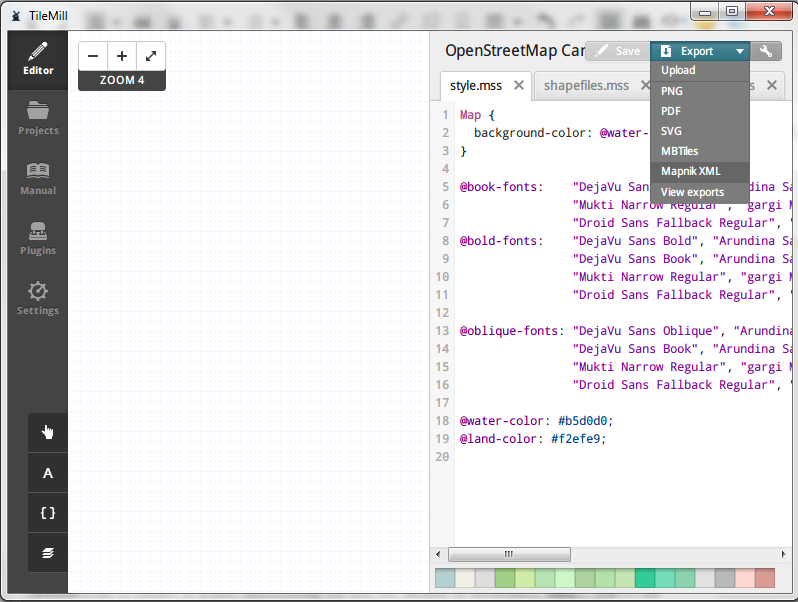Click the scroll right arrow in editor

point(783,554)
